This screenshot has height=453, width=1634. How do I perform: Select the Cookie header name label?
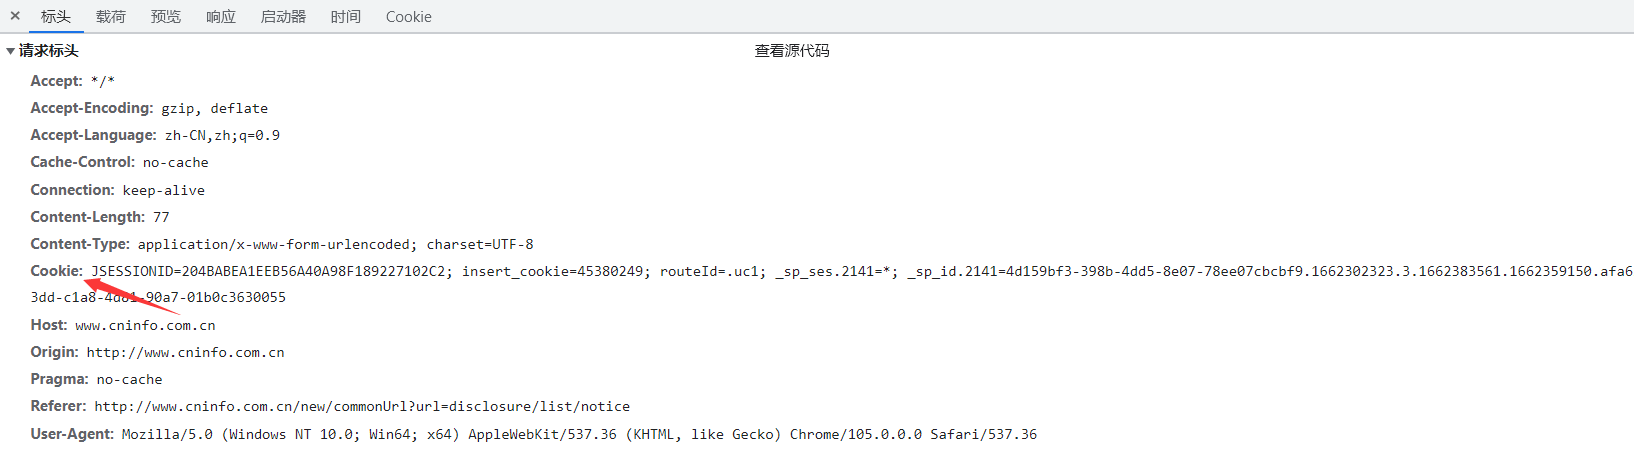coord(57,271)
